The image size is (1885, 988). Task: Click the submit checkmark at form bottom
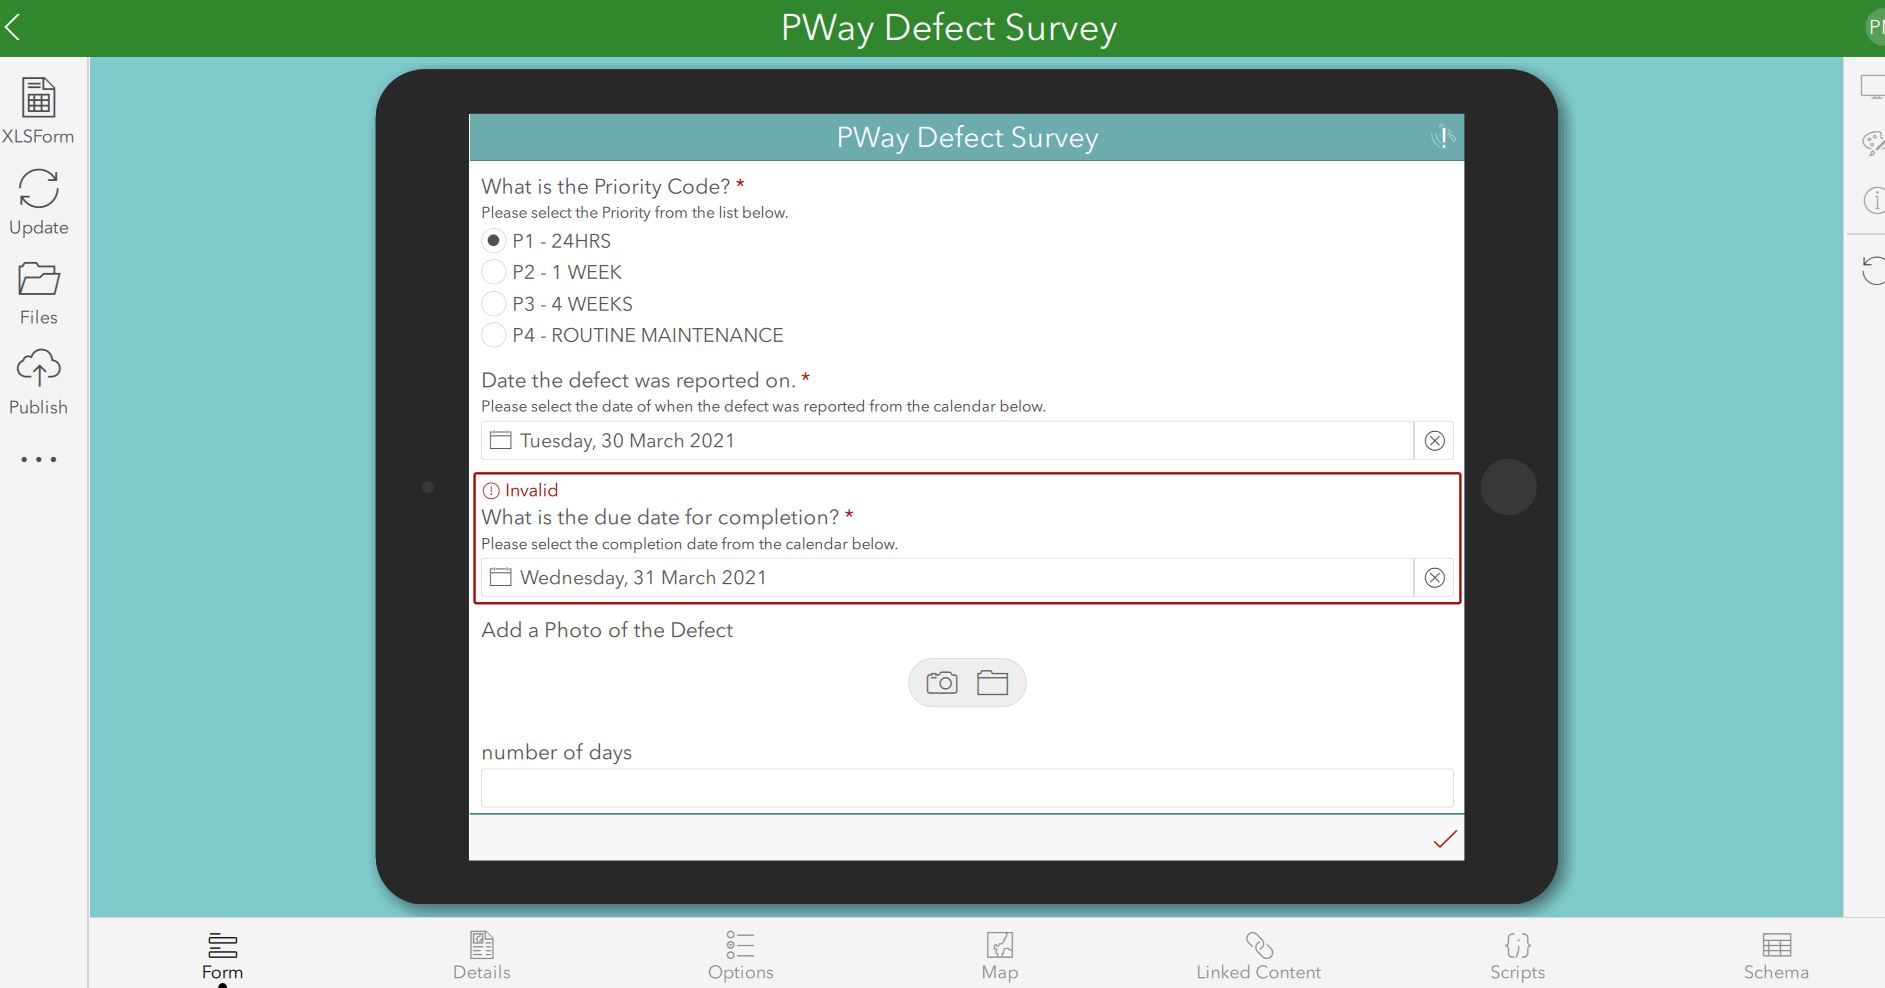[x=1443, y=839]
